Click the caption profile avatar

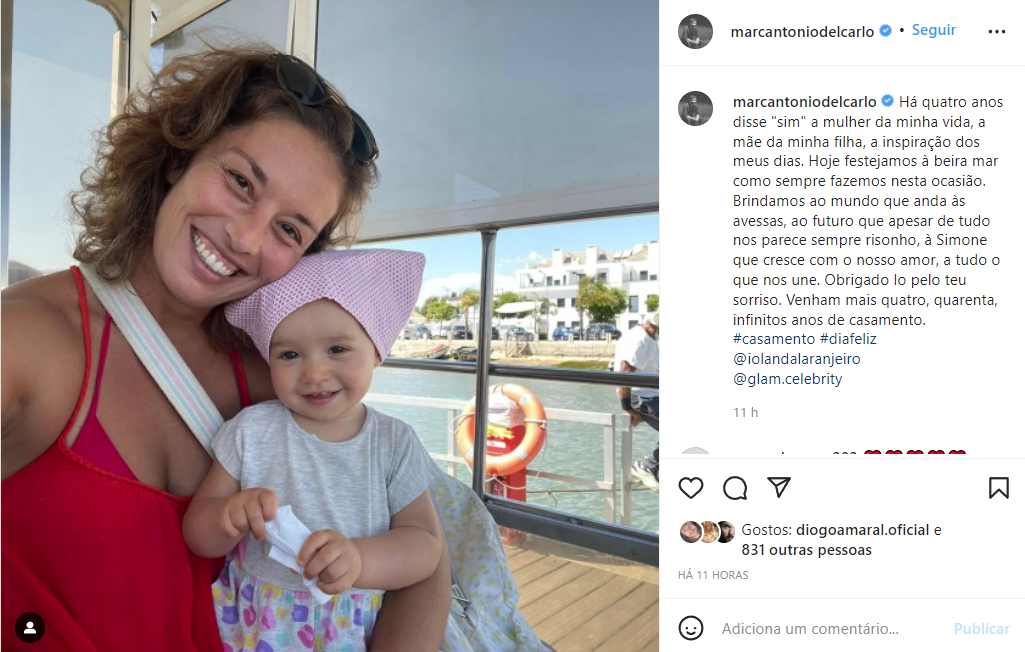click(695, 108)
